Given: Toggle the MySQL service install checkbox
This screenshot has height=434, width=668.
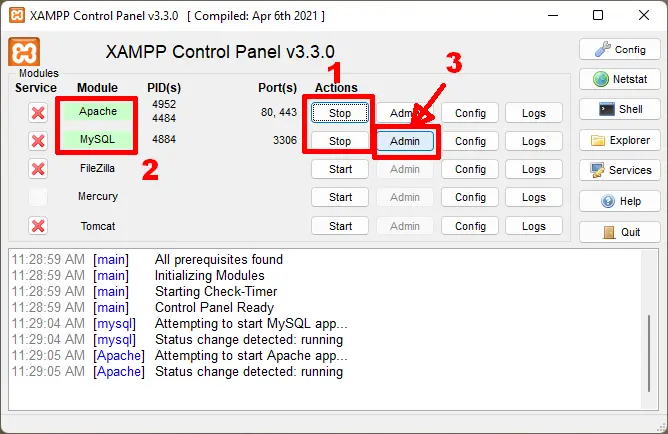Looking at the screenshot, I should [x=38, y=141].
